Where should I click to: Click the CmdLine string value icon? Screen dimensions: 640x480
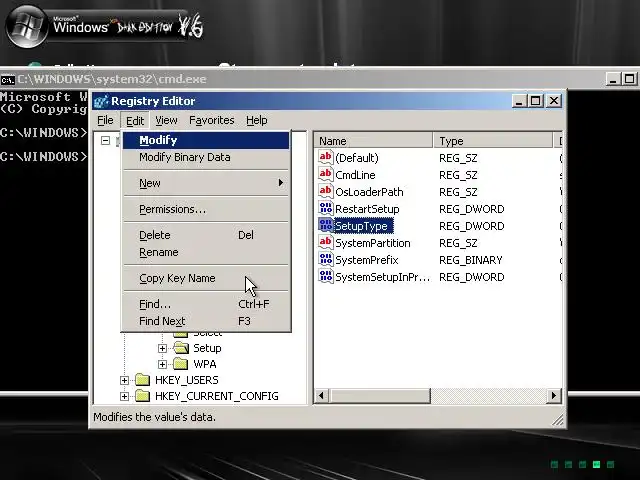[x=325, y=175]
